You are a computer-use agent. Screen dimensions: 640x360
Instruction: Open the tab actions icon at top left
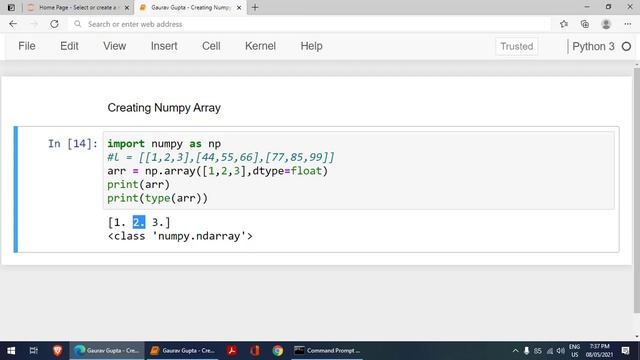tap(11, 7)
